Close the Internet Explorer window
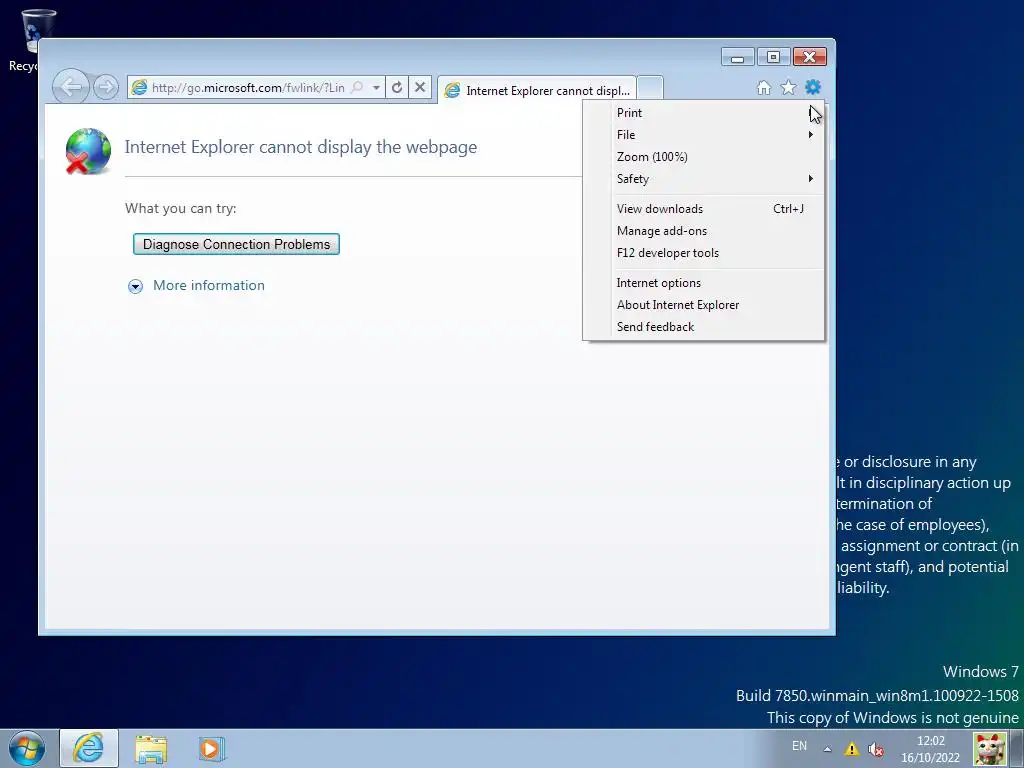 810,57
